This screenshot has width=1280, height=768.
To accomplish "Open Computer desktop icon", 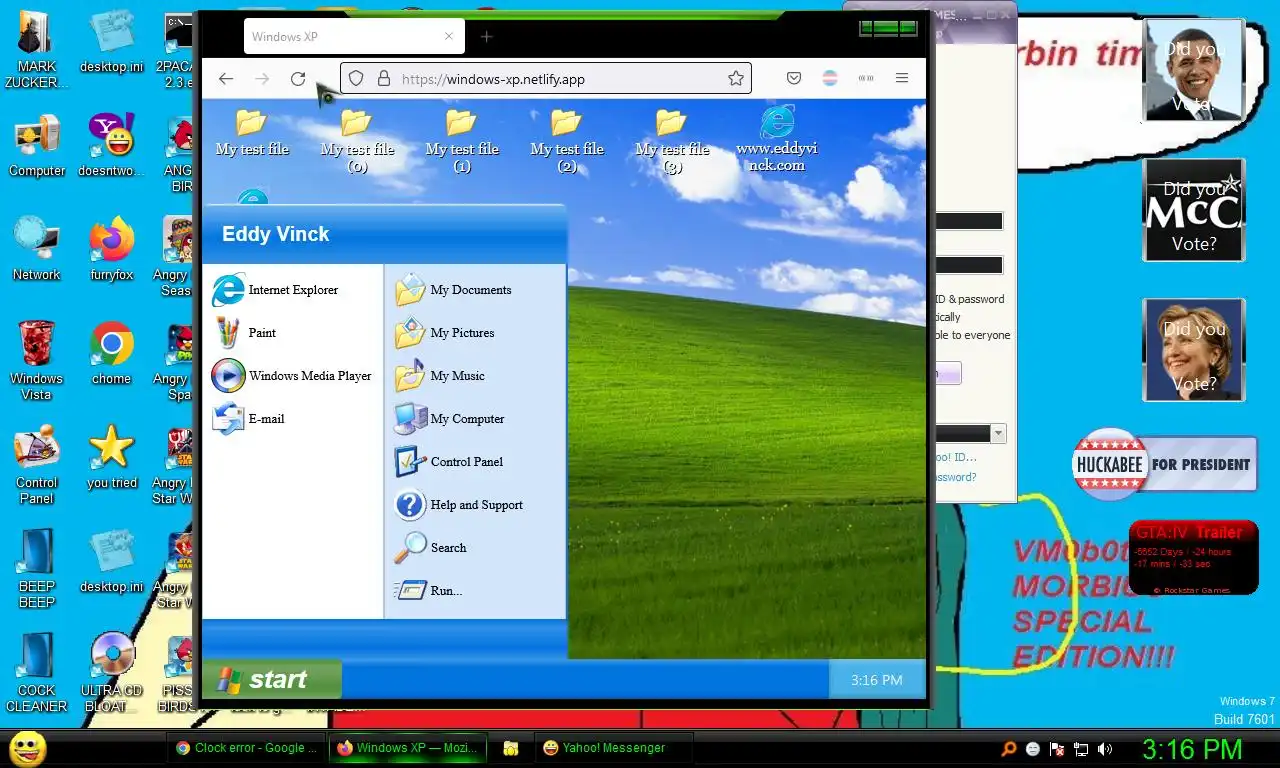I will (x=37, y=146).
